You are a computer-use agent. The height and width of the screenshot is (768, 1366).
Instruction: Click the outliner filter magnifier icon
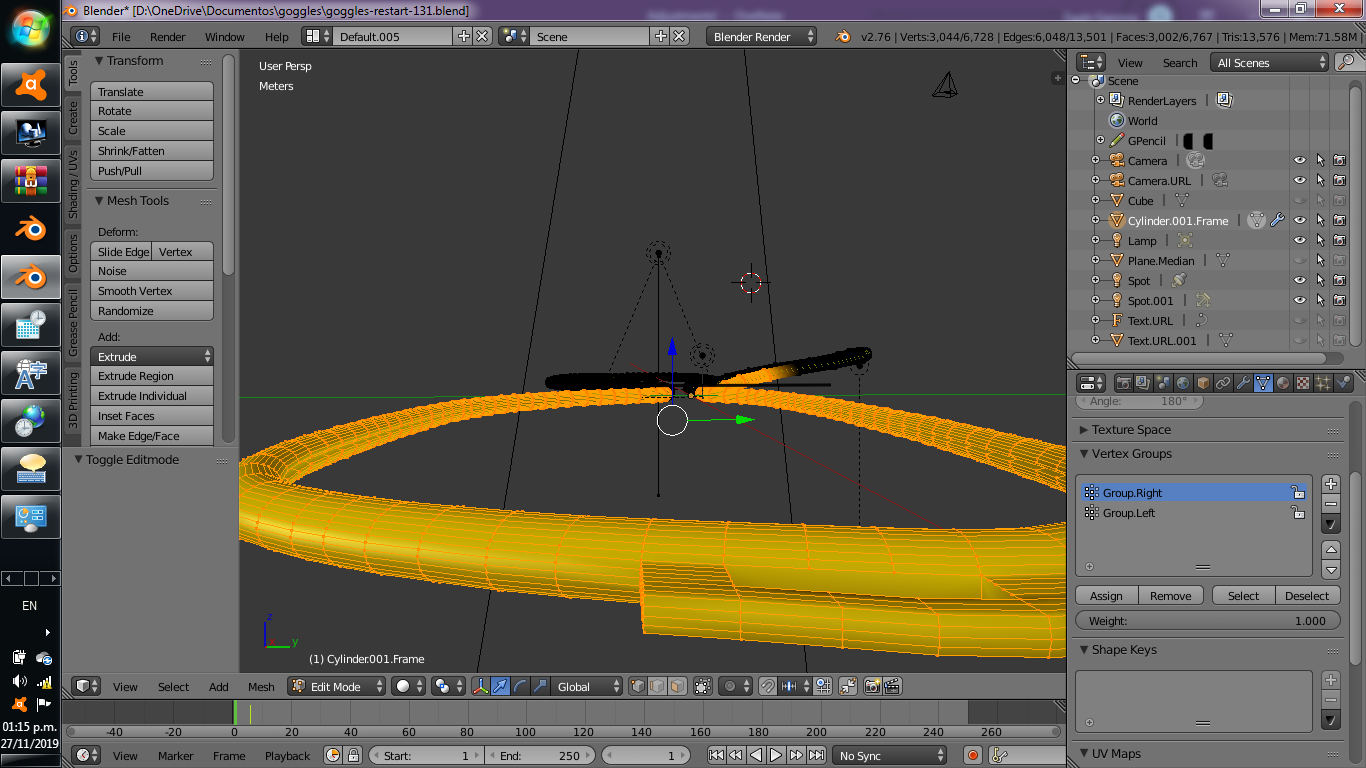(x=1346, y=62)
